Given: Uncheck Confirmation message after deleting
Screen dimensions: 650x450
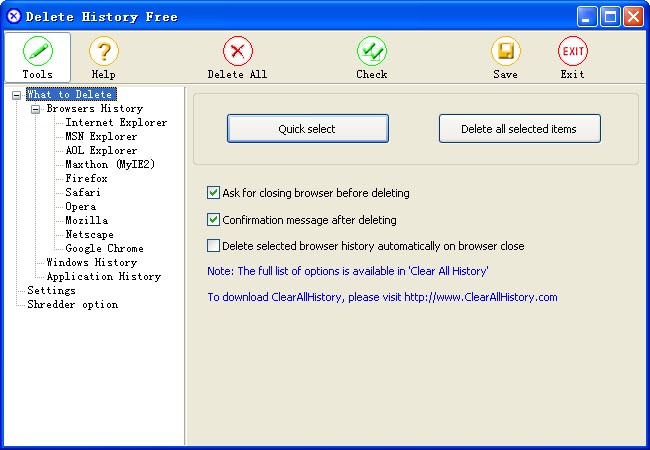Looking at the screenshot, I should pyautogui.click(x=213, y=220).
